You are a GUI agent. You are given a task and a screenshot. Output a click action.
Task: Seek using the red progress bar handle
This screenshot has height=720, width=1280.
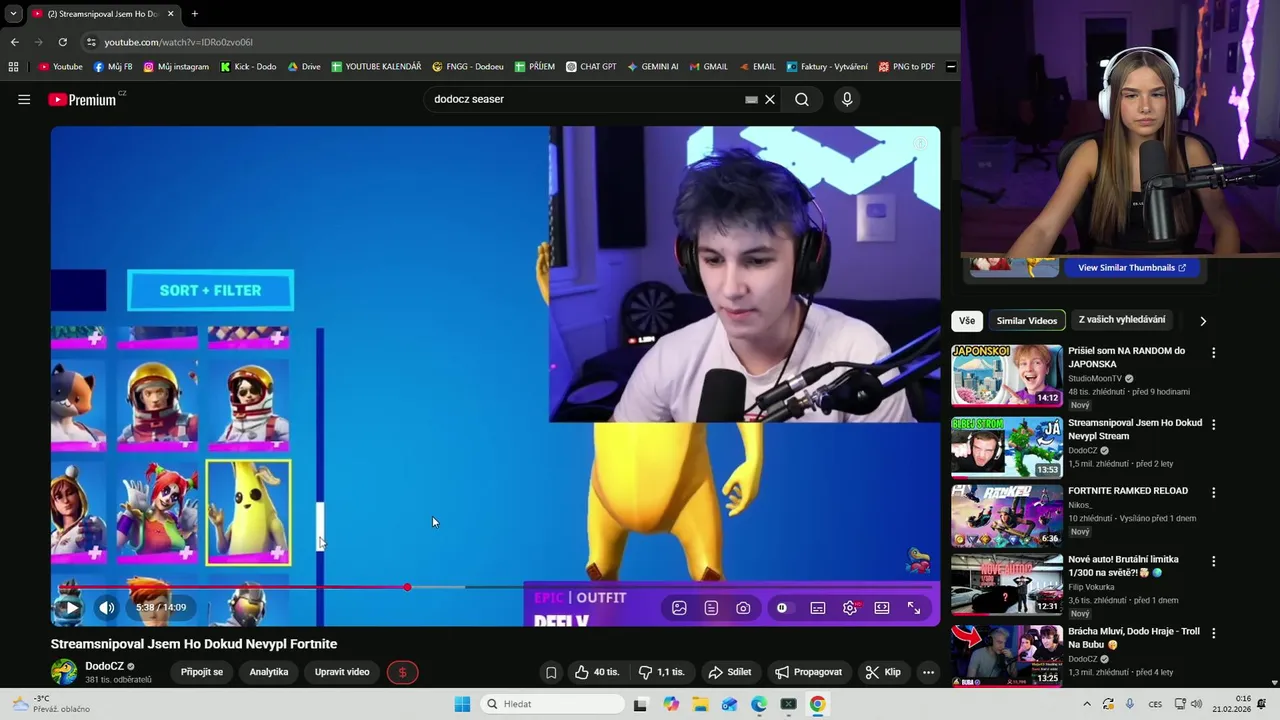coord(407,587)
